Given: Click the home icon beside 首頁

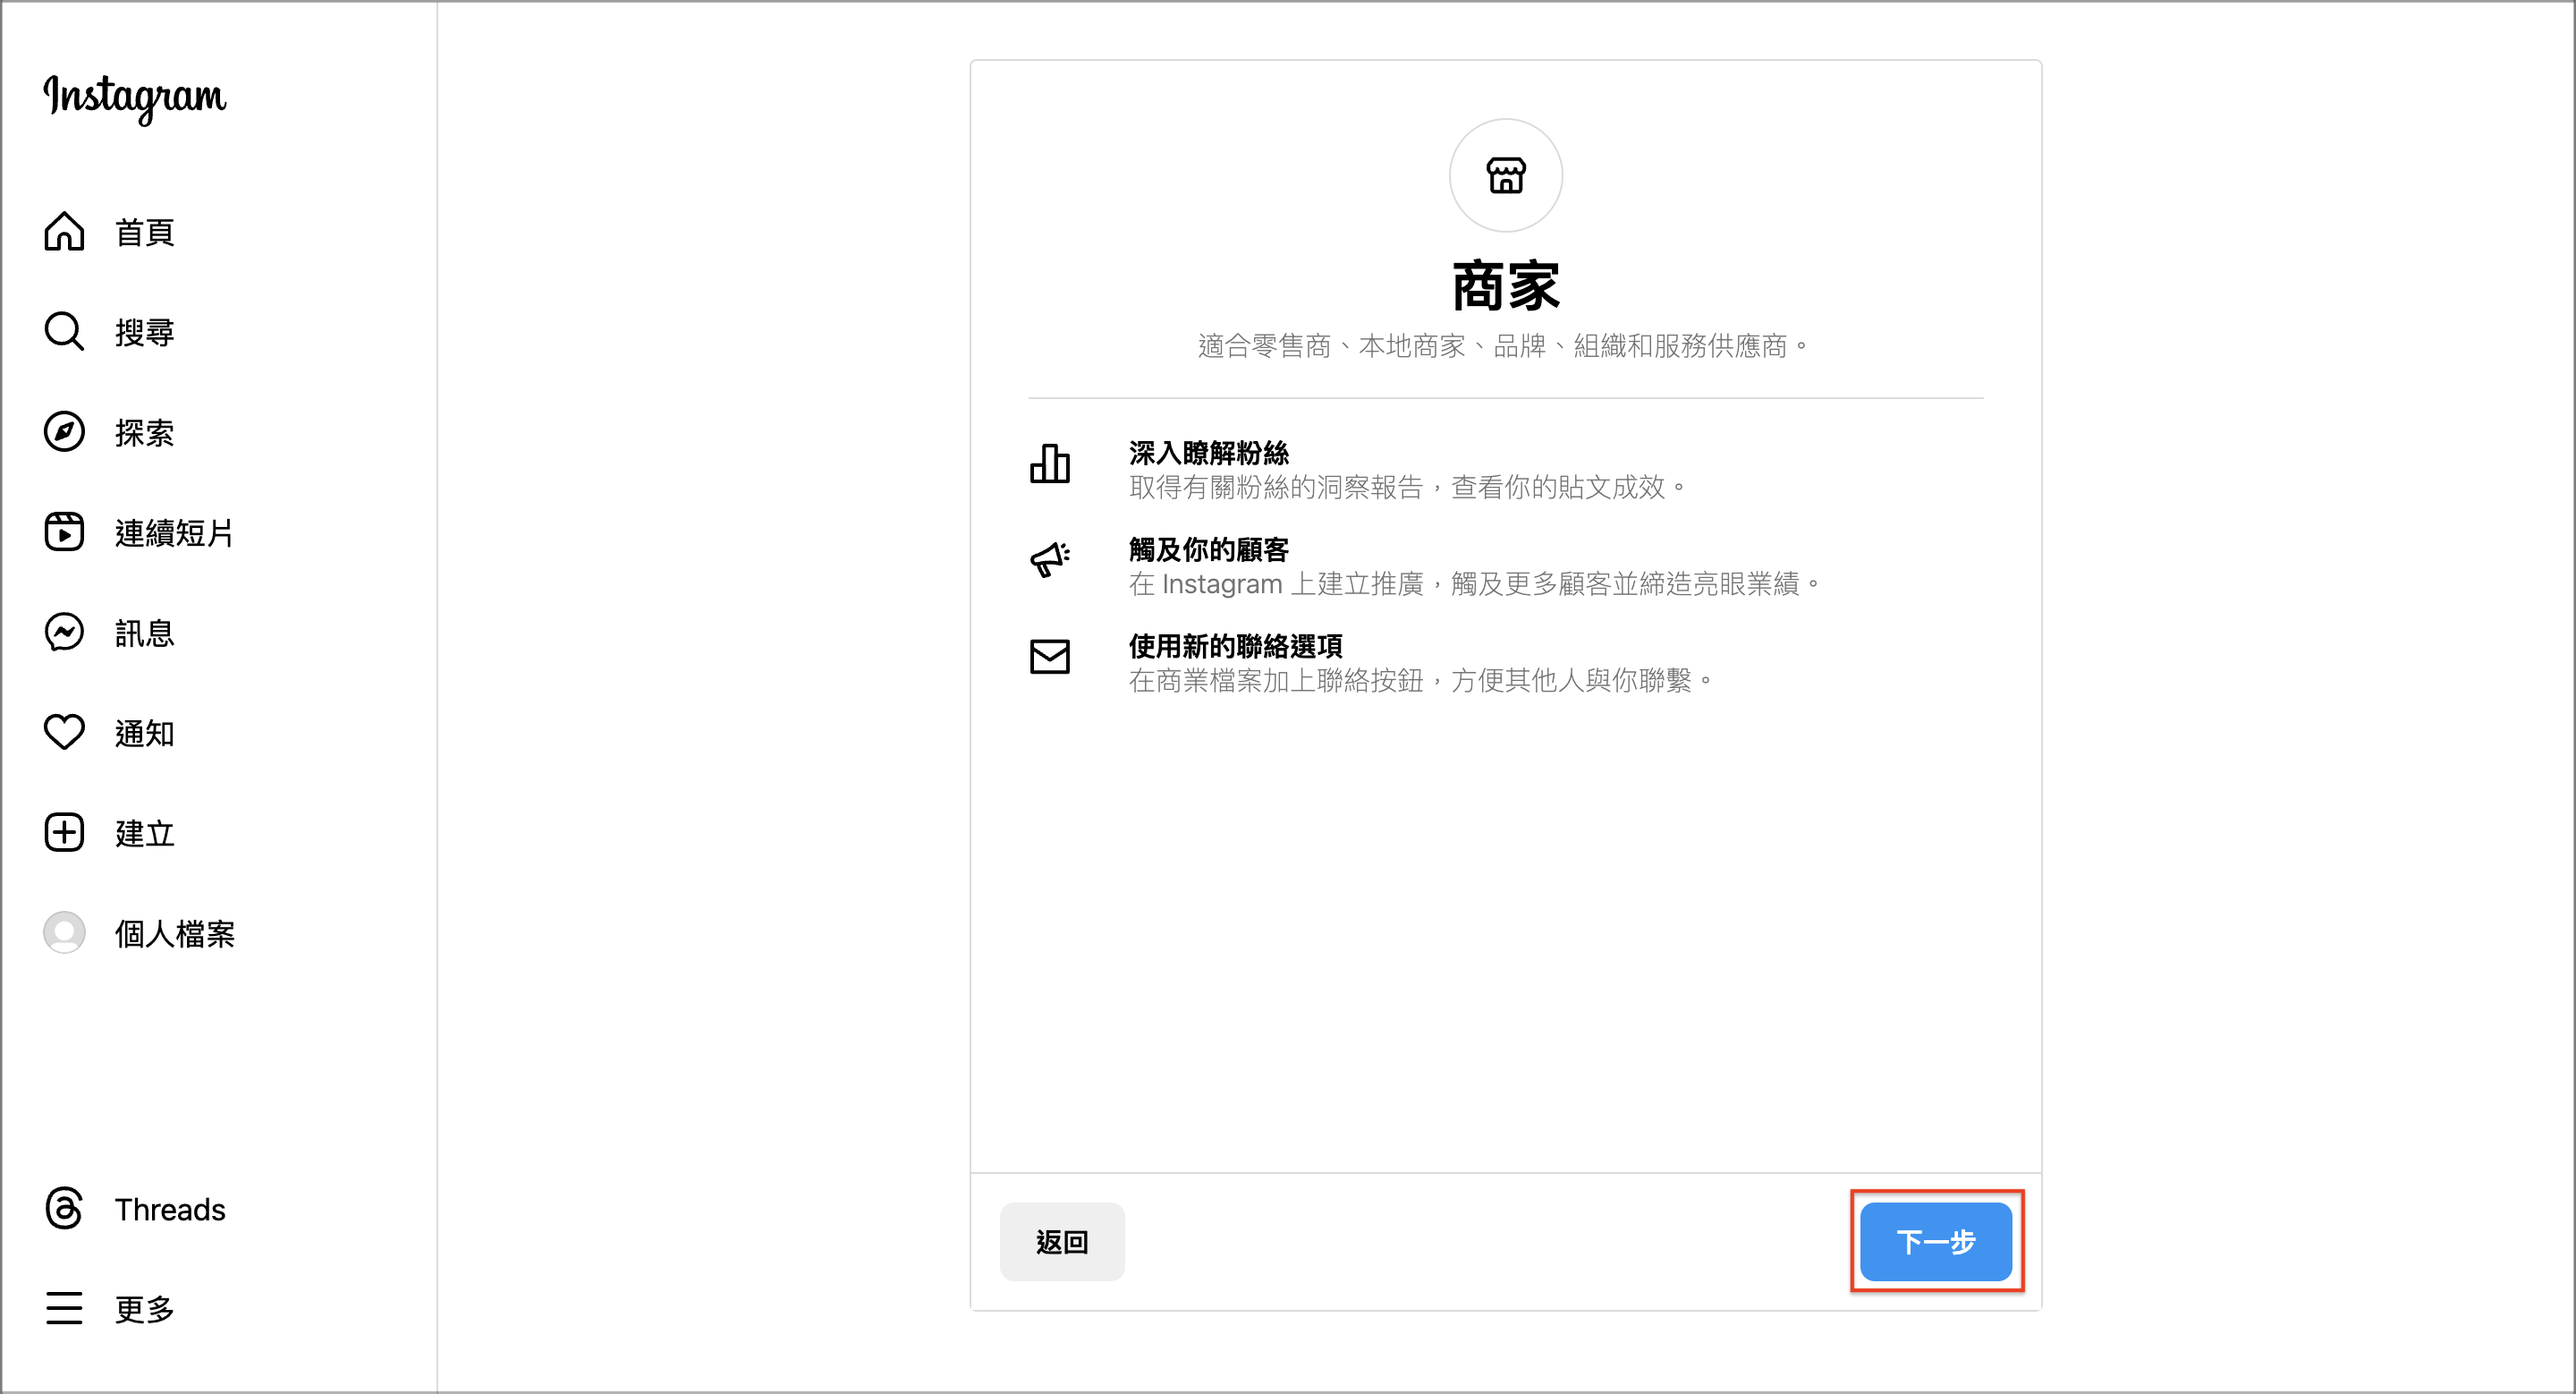Looking at the screenshot, I should tap(64, 232).
